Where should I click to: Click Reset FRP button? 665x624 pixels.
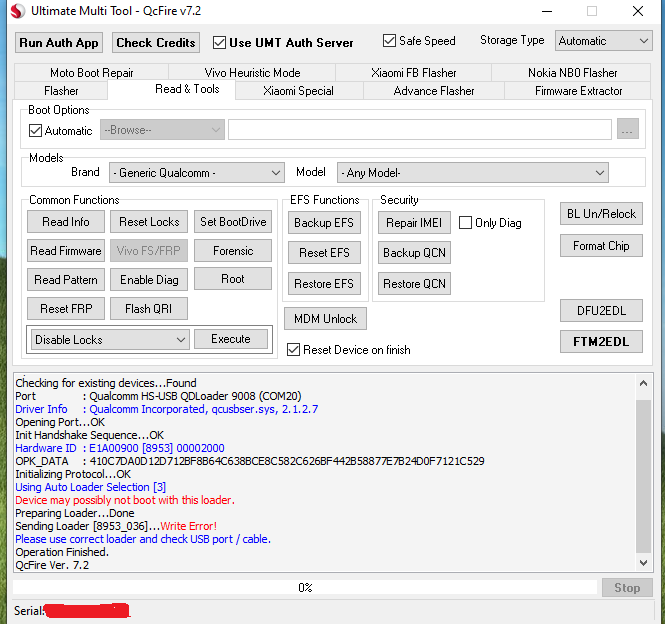click(x=66, y=308)
